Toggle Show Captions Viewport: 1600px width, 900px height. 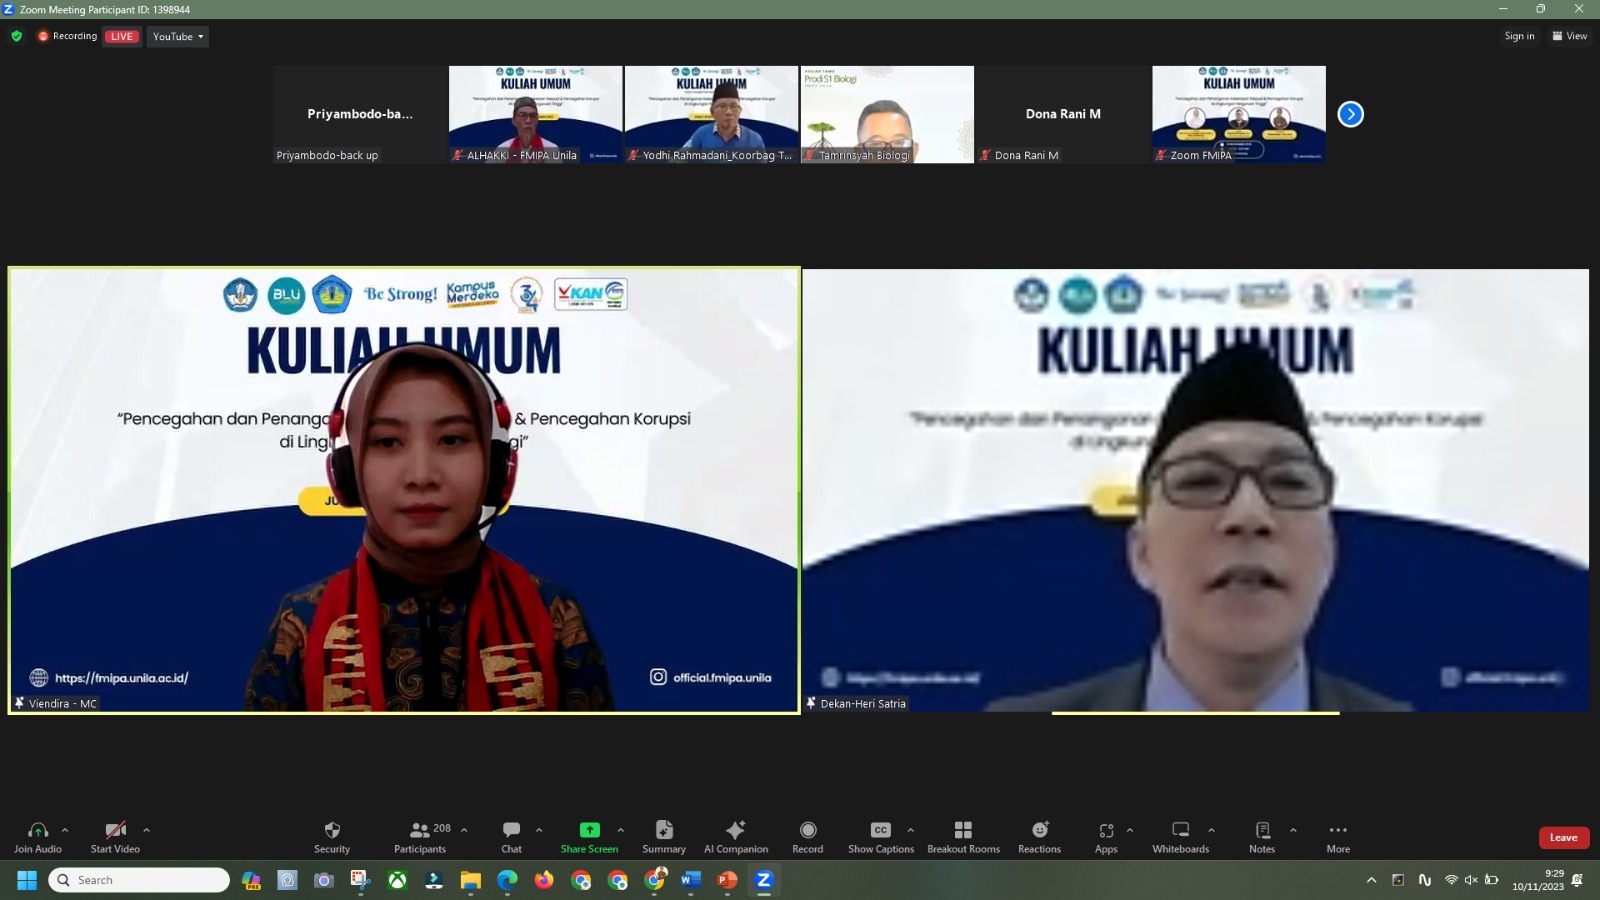(880, 836)
